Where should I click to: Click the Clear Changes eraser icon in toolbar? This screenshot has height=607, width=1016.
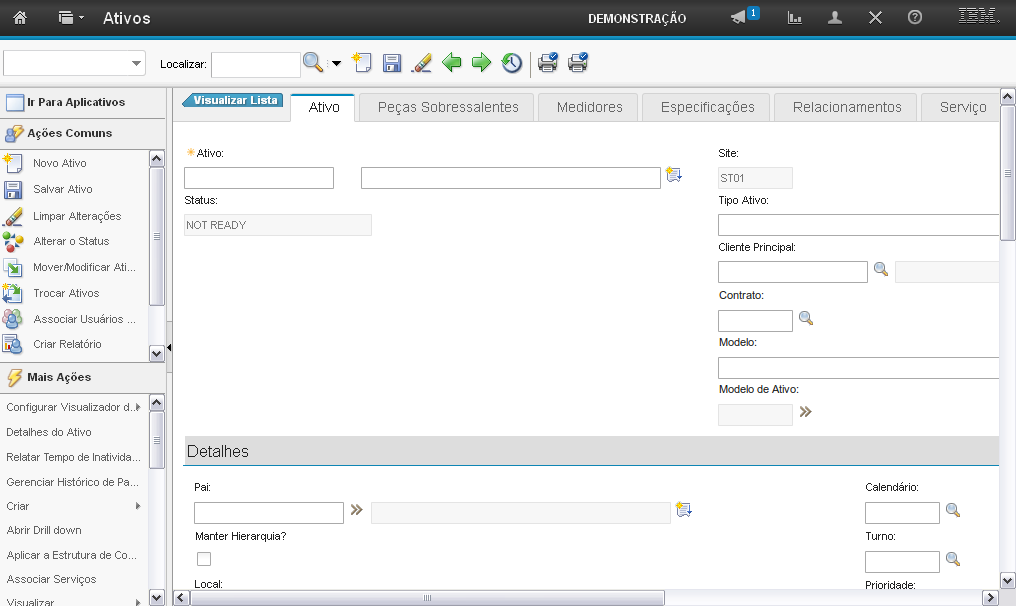[x=422, y=64]
